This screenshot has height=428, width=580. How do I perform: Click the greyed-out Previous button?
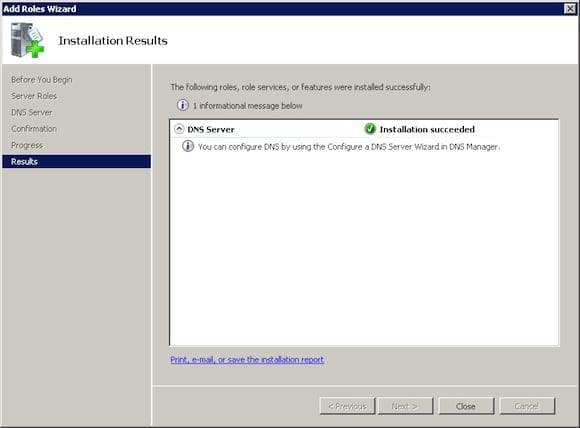click(x=347, y=406)
